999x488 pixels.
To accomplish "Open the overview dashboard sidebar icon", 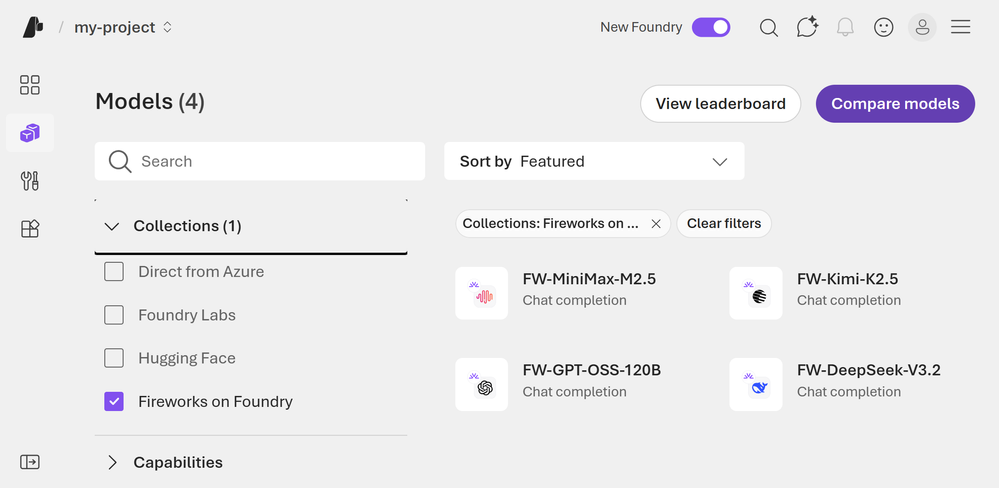I will (30, 85).
